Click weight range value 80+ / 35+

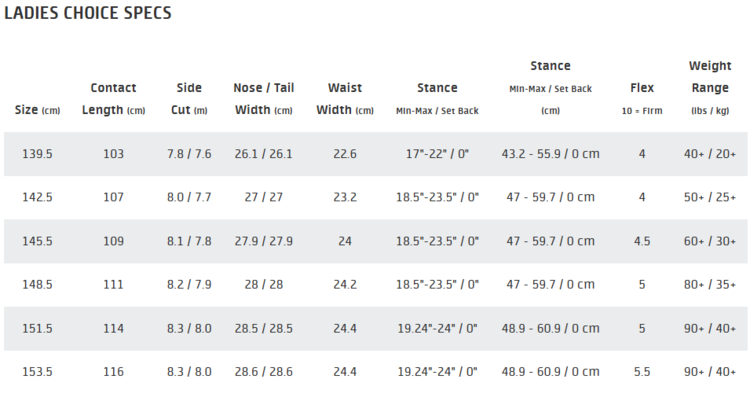[x=710, y=285]
